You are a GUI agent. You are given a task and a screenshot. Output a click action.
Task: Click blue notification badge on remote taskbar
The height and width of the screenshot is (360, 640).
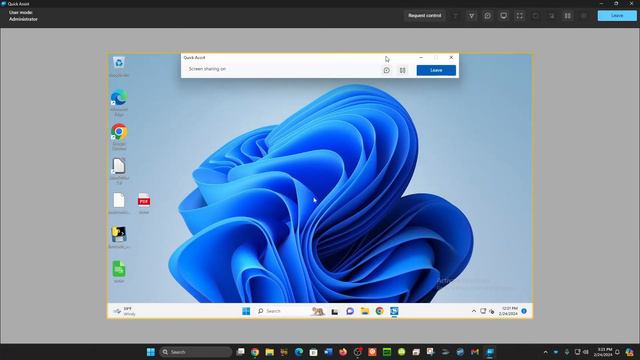pos(524,311)
